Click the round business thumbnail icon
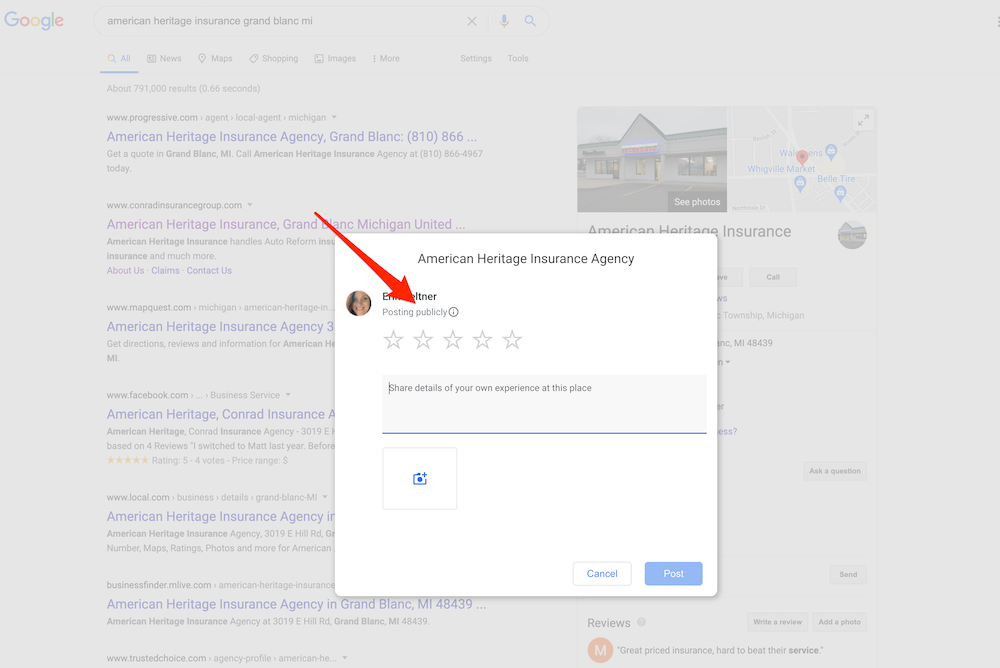The height and width of the screenshot is (668, 1000). pos(852,235)
